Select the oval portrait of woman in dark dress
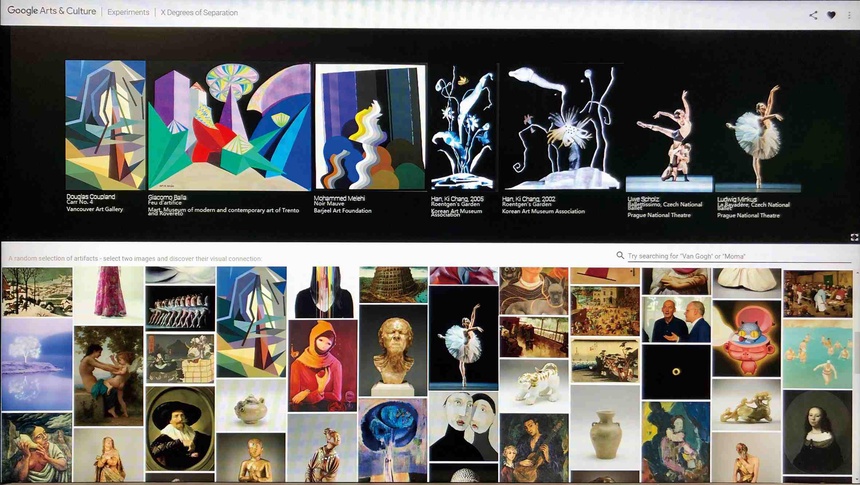 (x=818, y=432)
